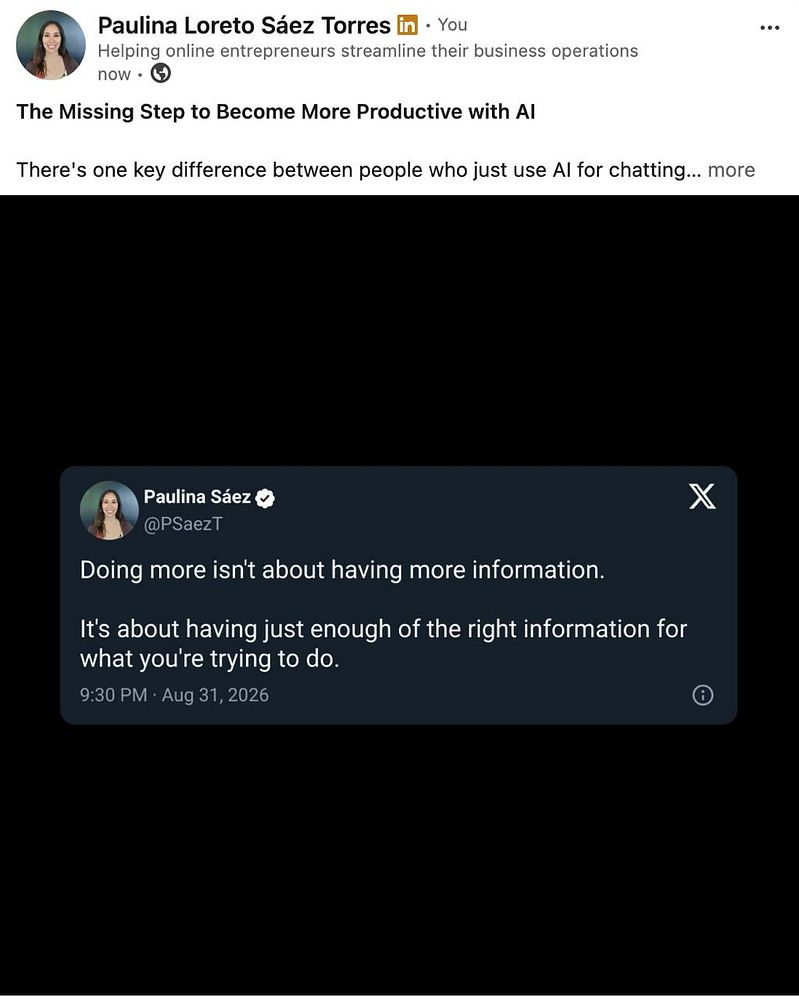Open the embedded tweet image card
This screenshot has height=1000, width=799.
click(399, 595)
